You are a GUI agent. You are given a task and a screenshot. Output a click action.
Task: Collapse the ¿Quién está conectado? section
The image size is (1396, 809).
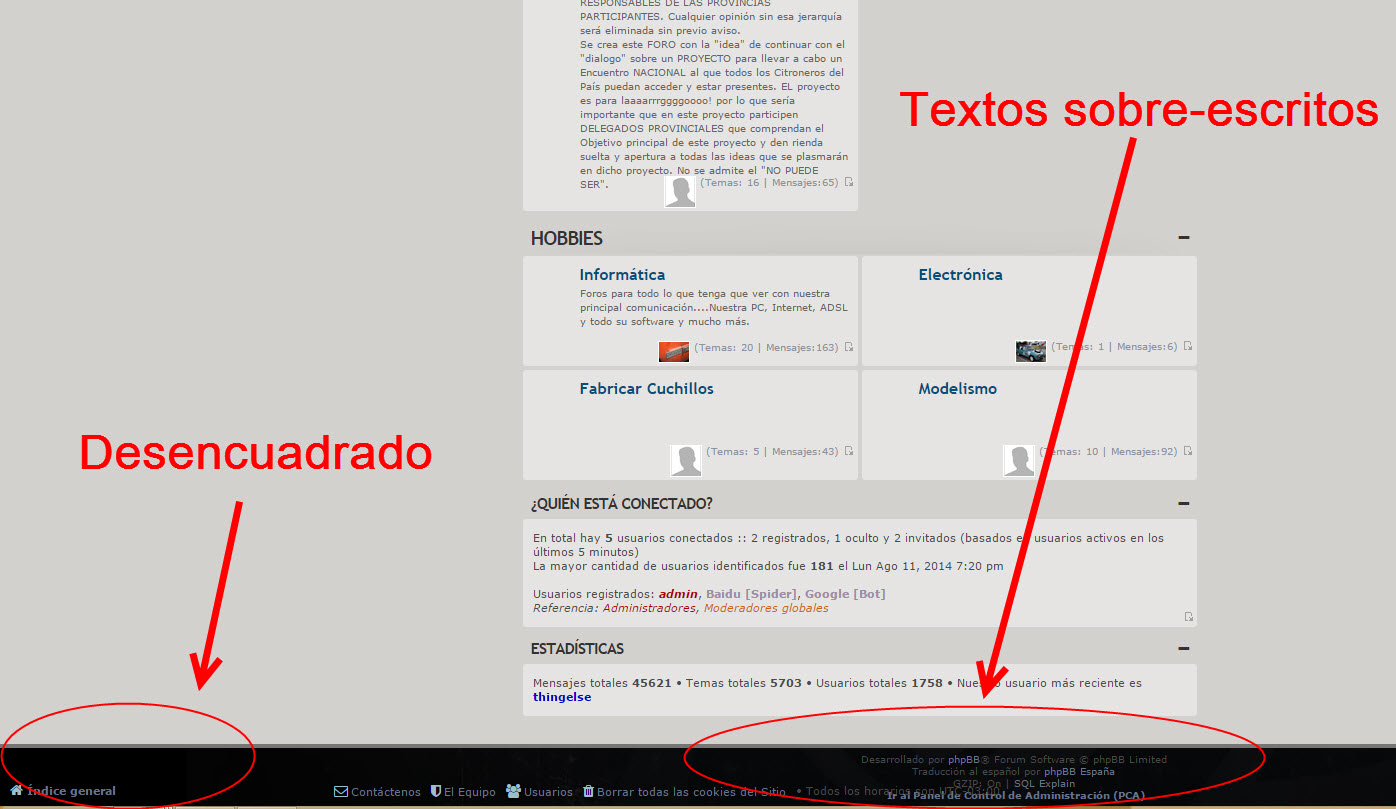(1184, 503)
